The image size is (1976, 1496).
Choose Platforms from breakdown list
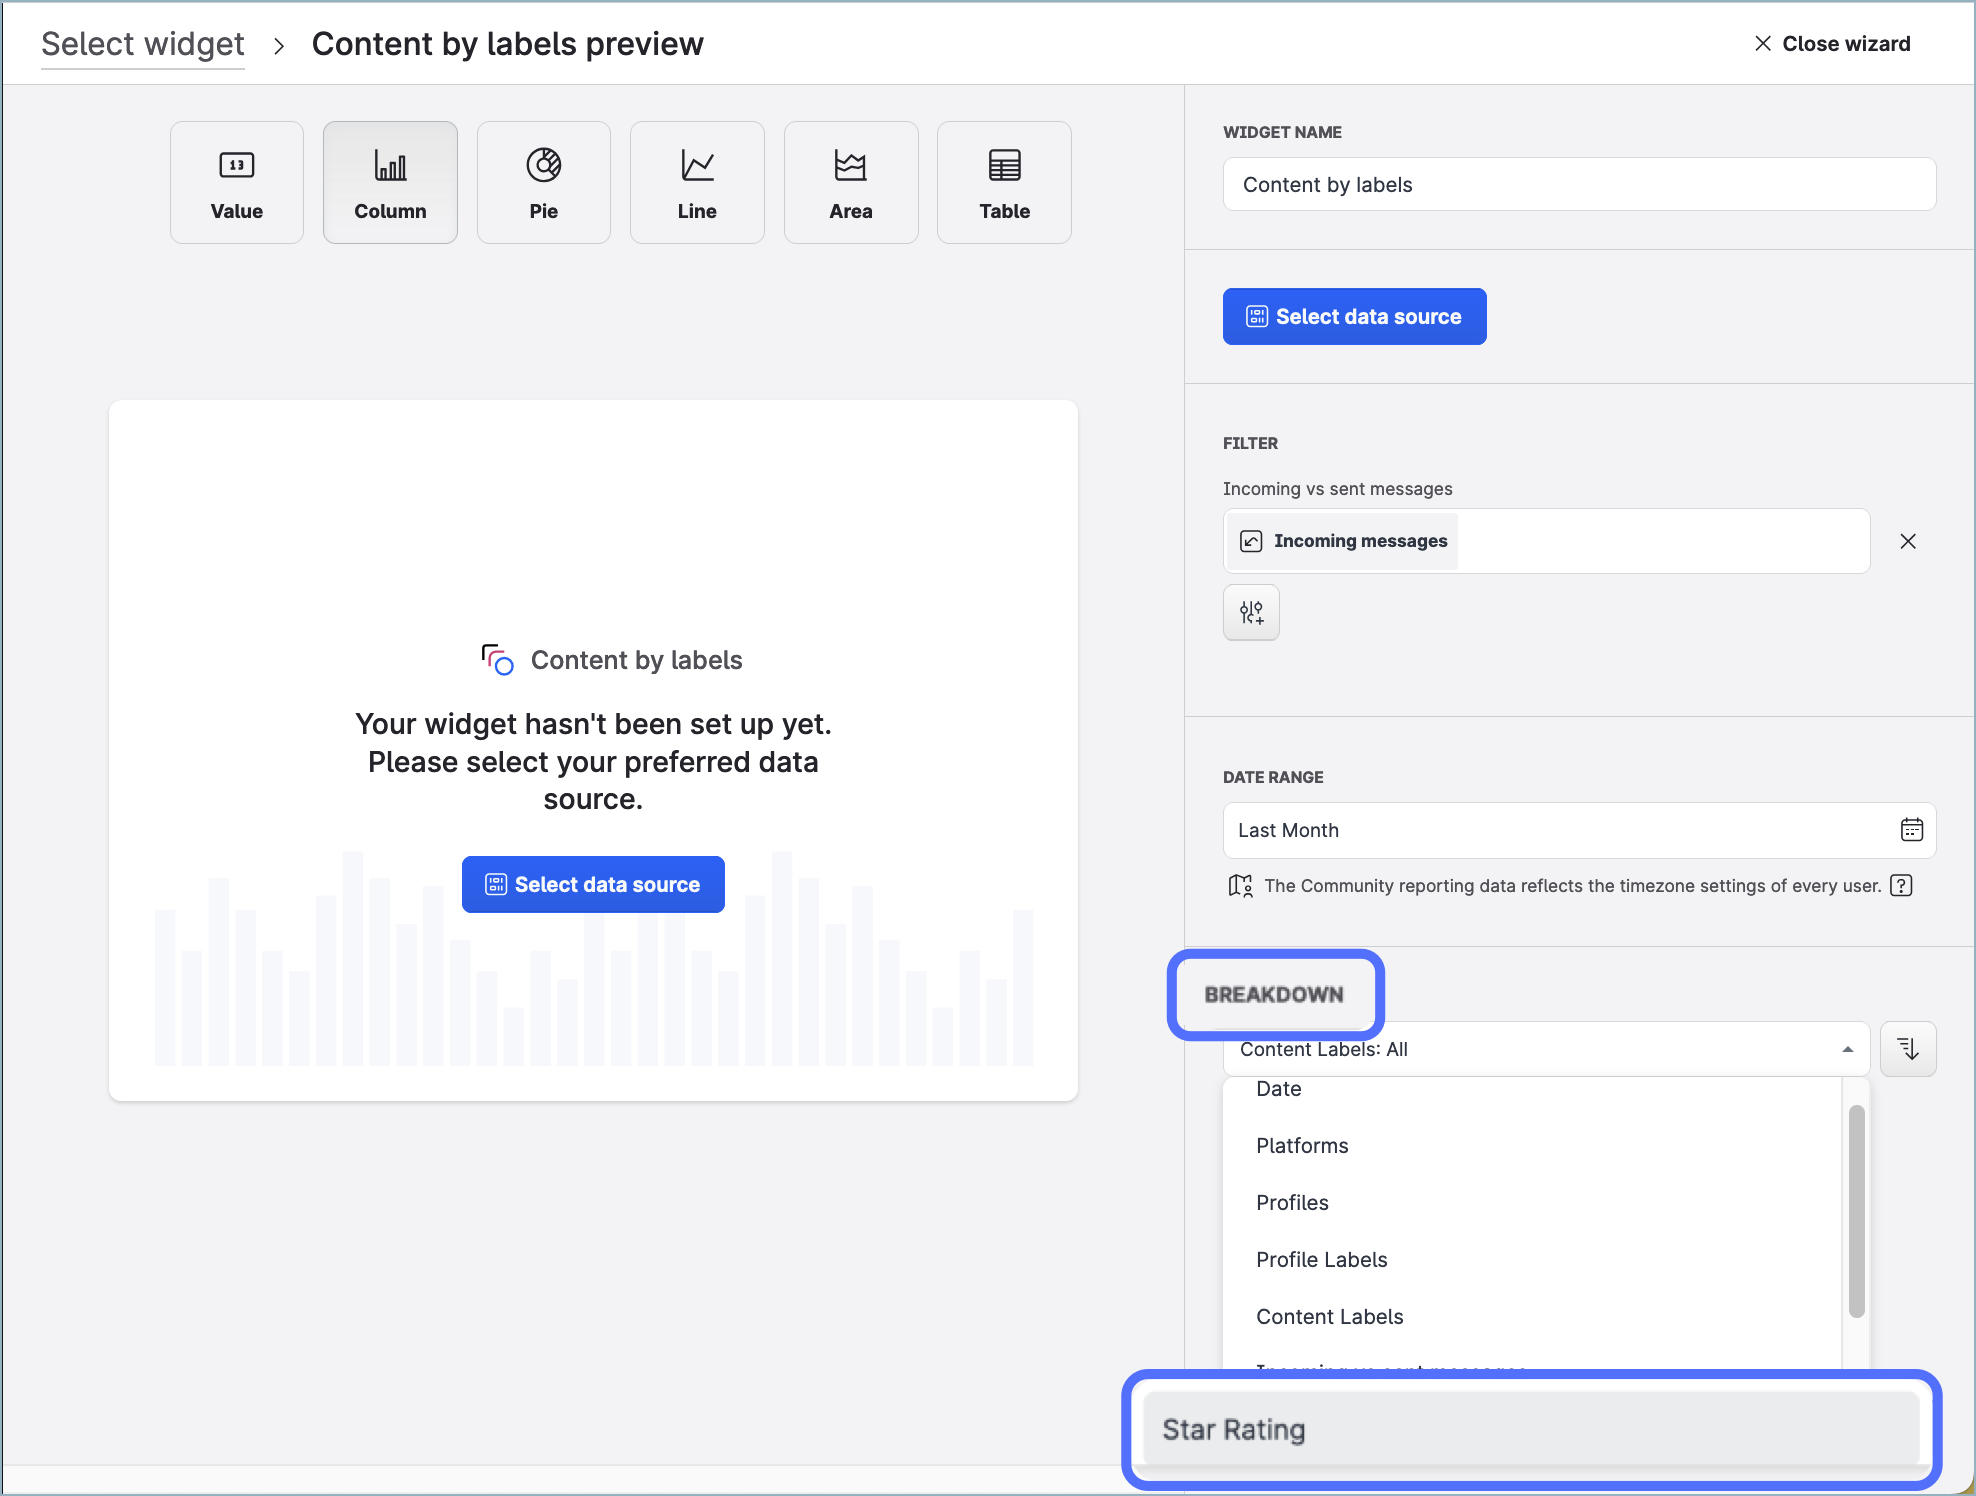tap(1302, 1146)
